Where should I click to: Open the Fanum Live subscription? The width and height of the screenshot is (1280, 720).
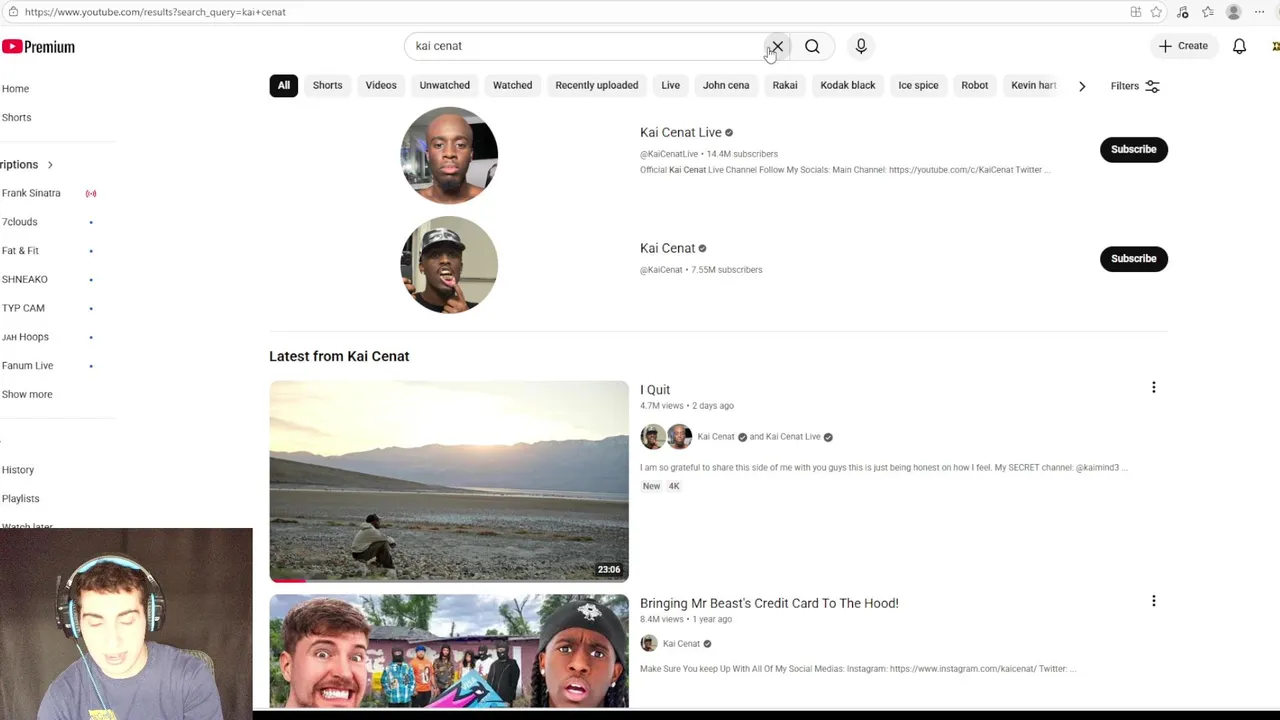click(x=27, y=366)
